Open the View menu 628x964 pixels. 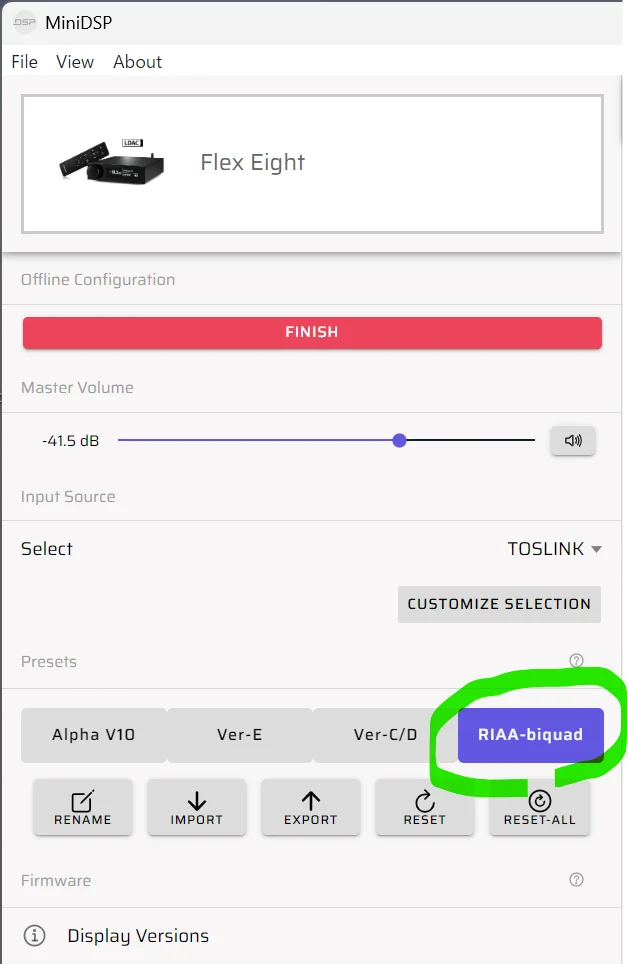75,62
